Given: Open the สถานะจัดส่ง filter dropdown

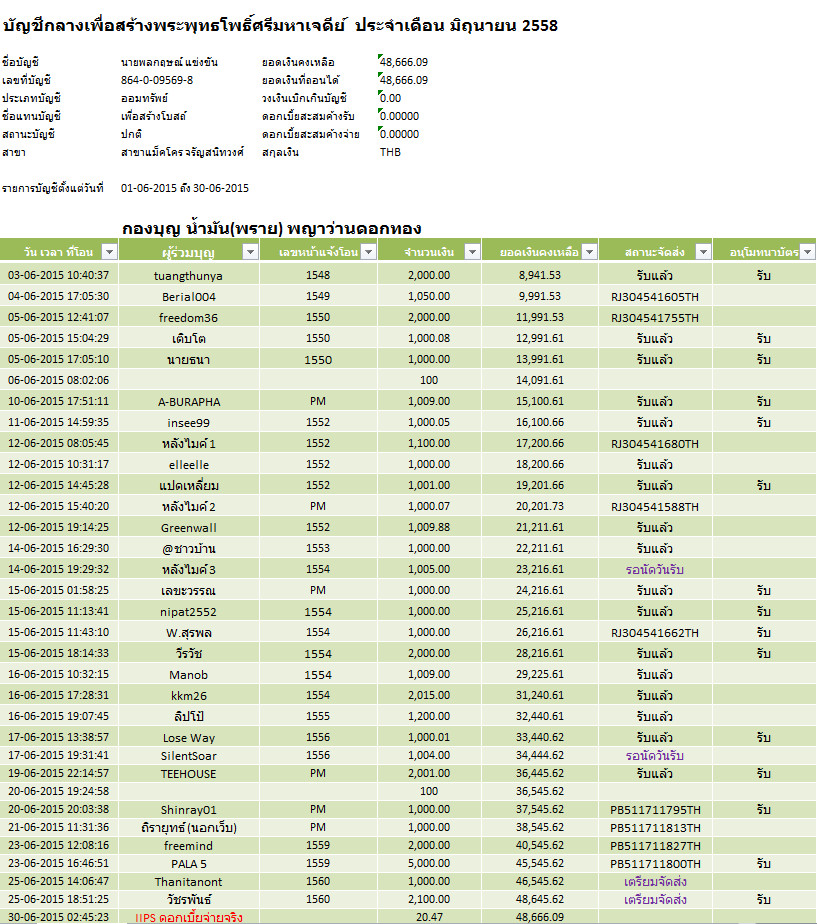Looking at the screenshot, I should tap(702, 252).
